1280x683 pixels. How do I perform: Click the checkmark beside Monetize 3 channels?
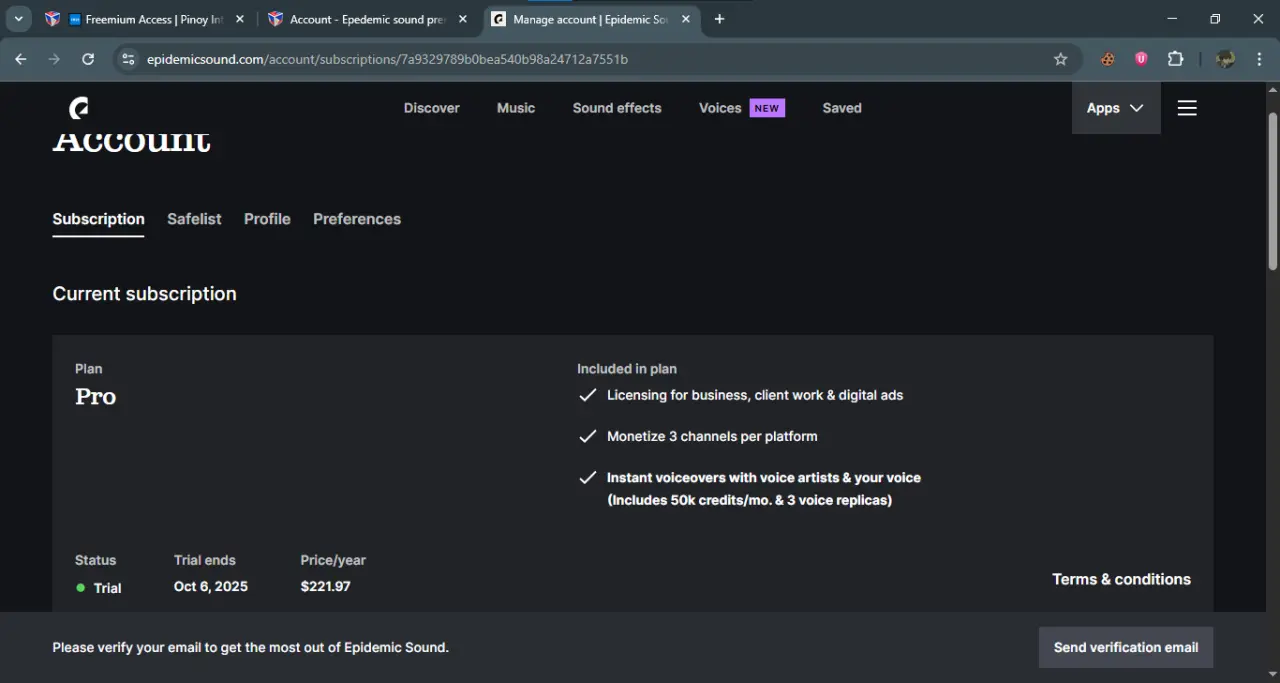point(588,436)
